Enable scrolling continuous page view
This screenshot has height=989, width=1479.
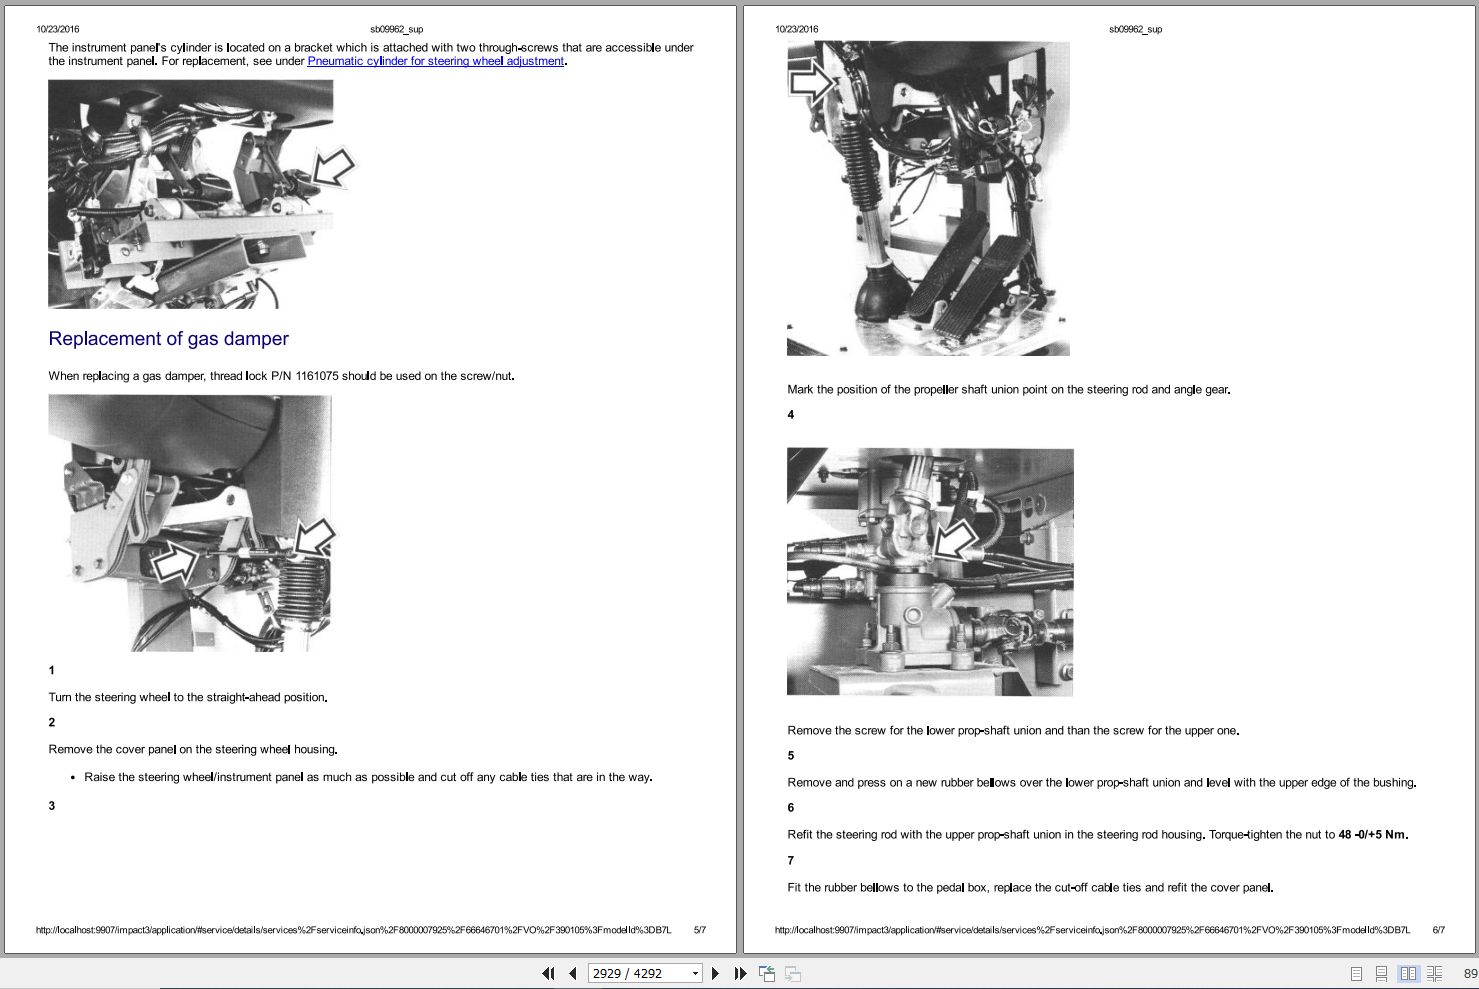click(1381, 973)
